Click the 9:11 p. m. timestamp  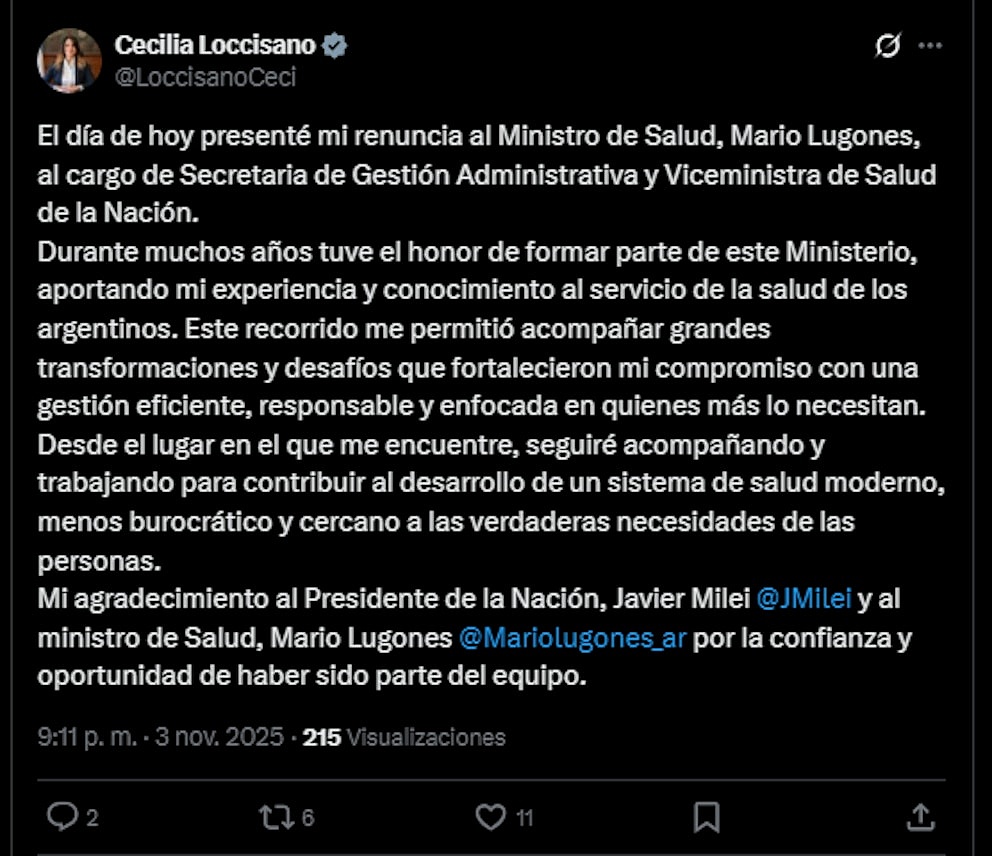point(83,738)
